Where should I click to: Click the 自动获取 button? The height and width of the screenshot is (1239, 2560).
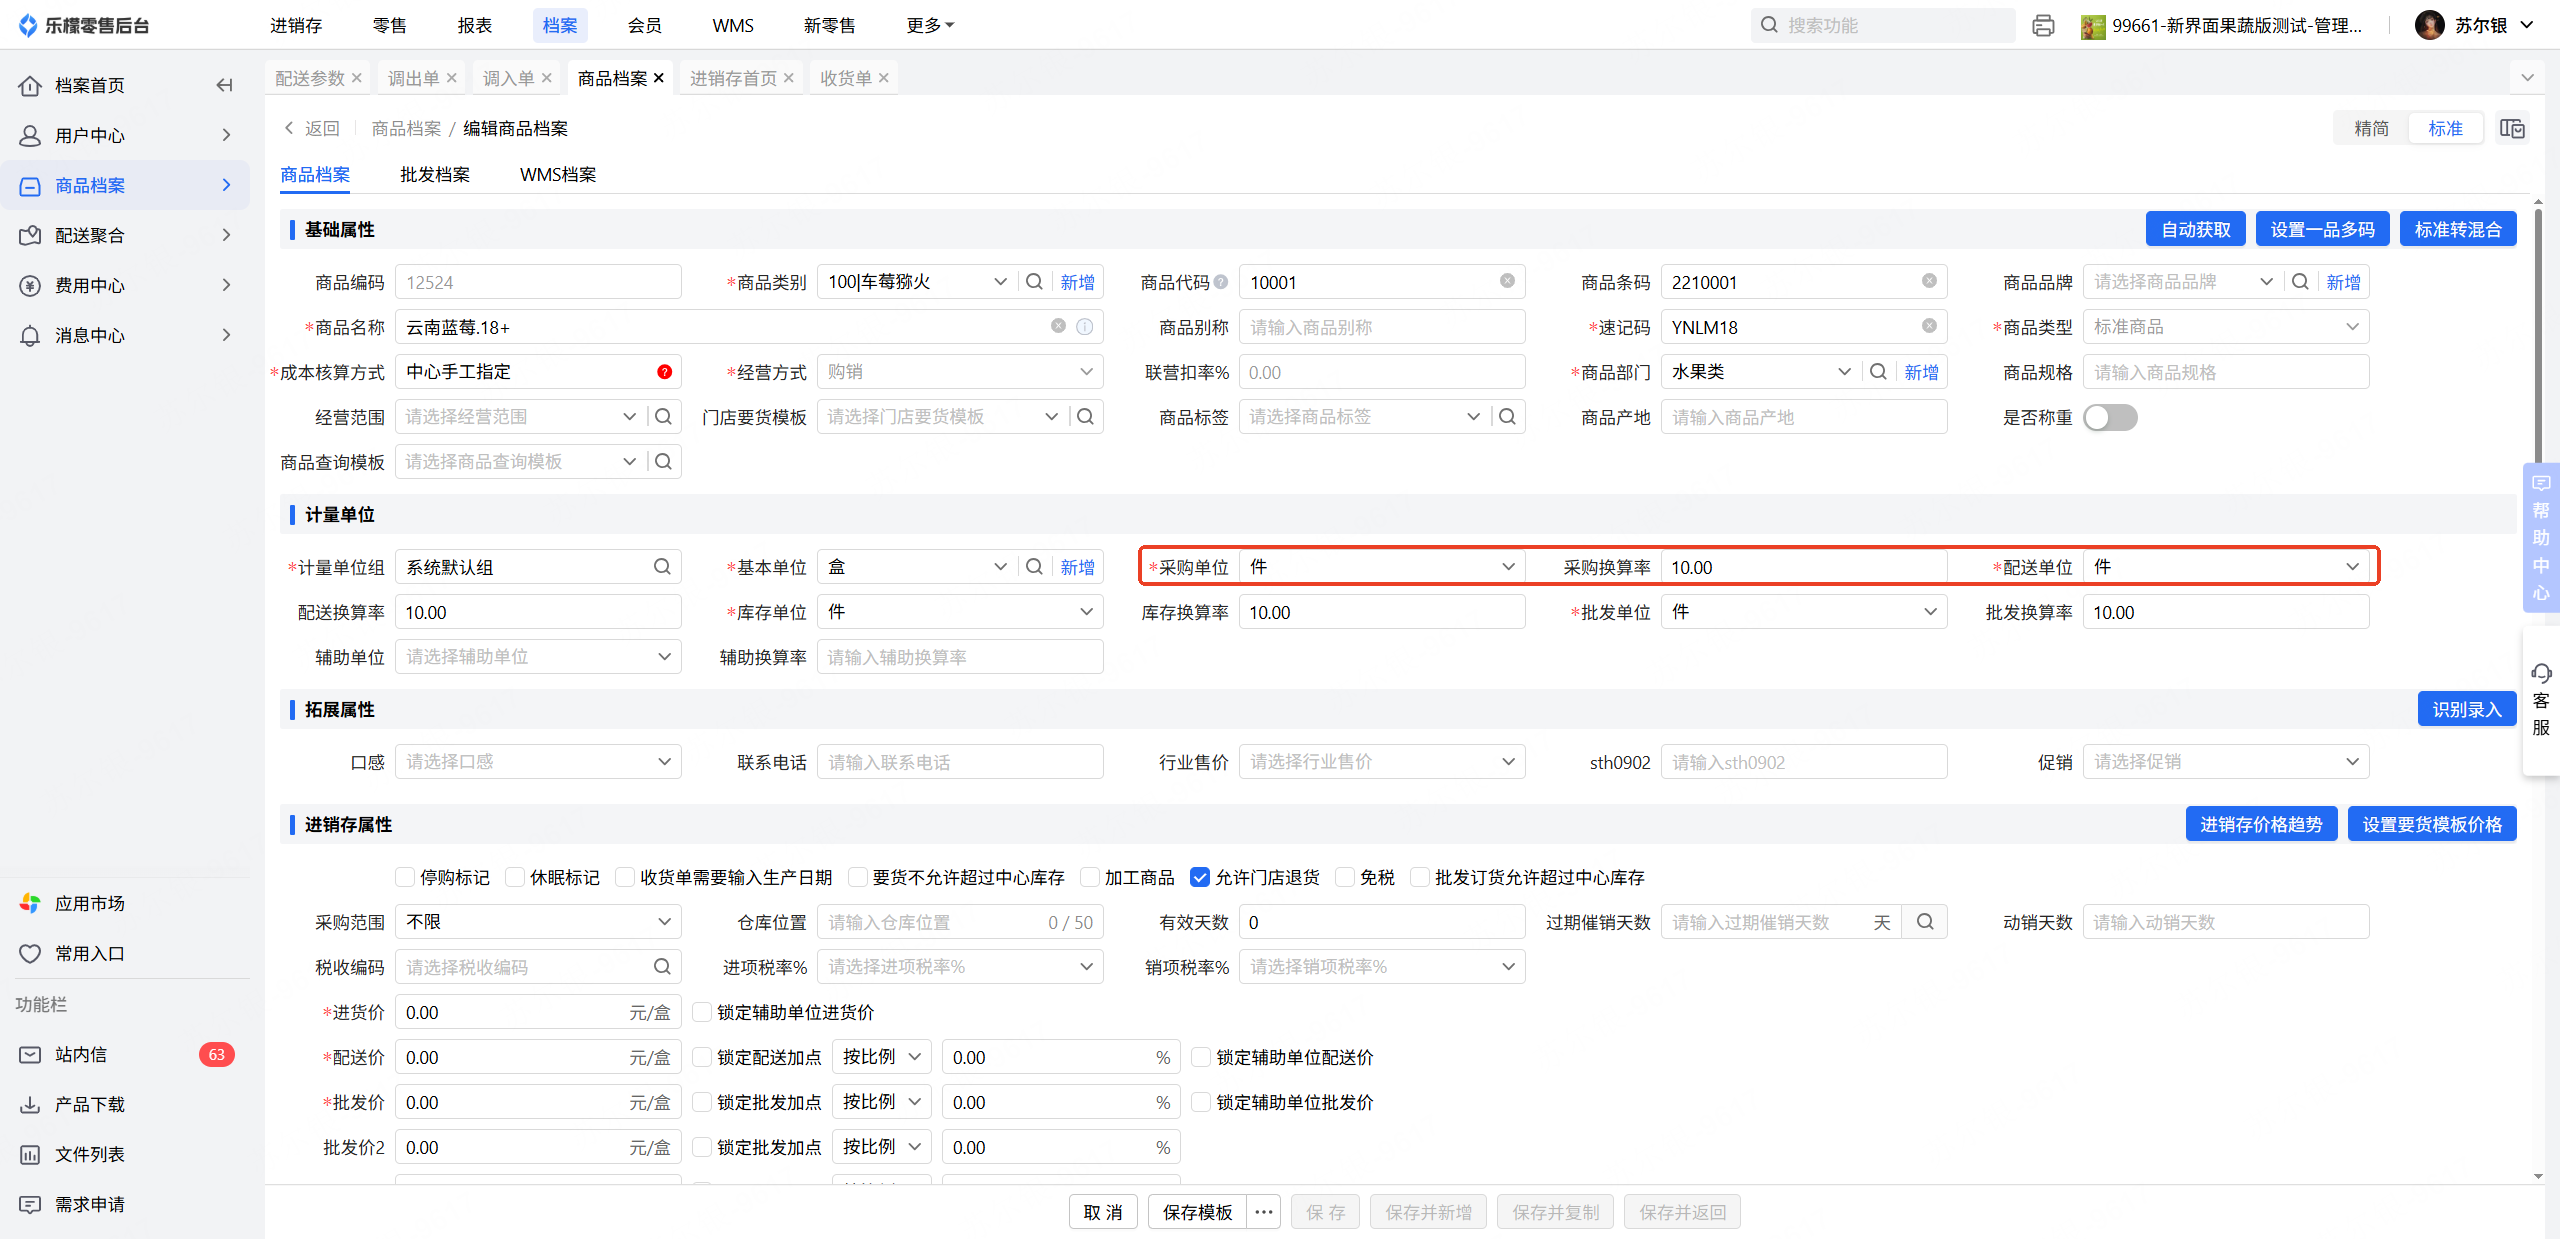[x=2196, y=230]
